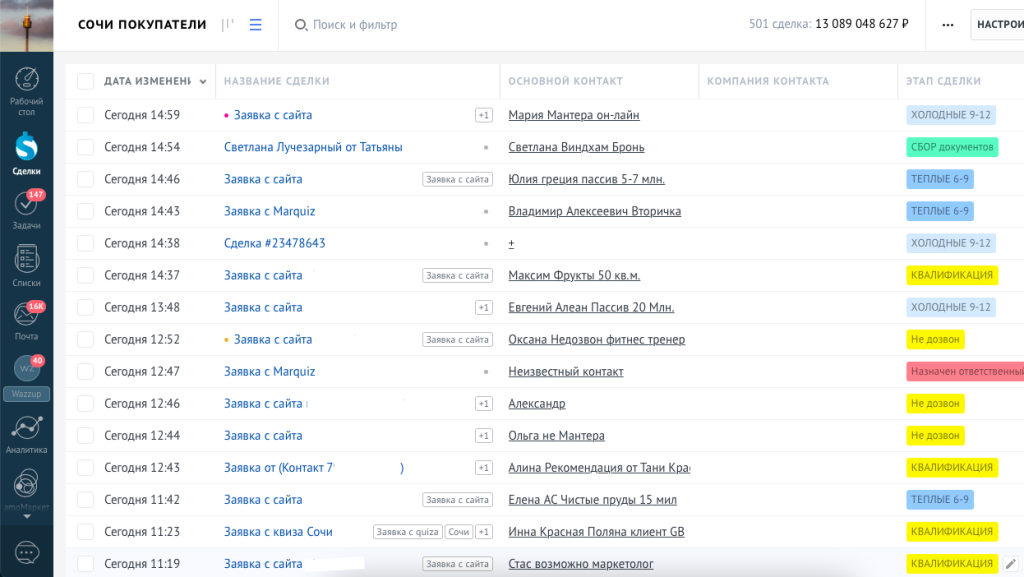Open Аналитика in the sidebar
This screenshot has width=1024, height=577.
pyautogui.click(x=27, y=434)
